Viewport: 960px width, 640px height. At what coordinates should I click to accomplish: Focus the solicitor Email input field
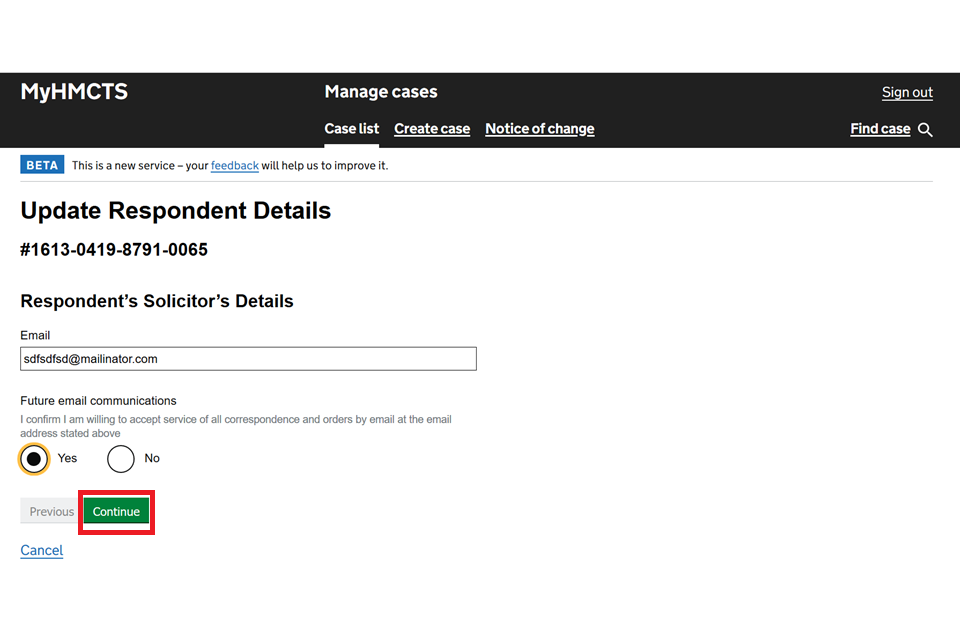(248, 359)
